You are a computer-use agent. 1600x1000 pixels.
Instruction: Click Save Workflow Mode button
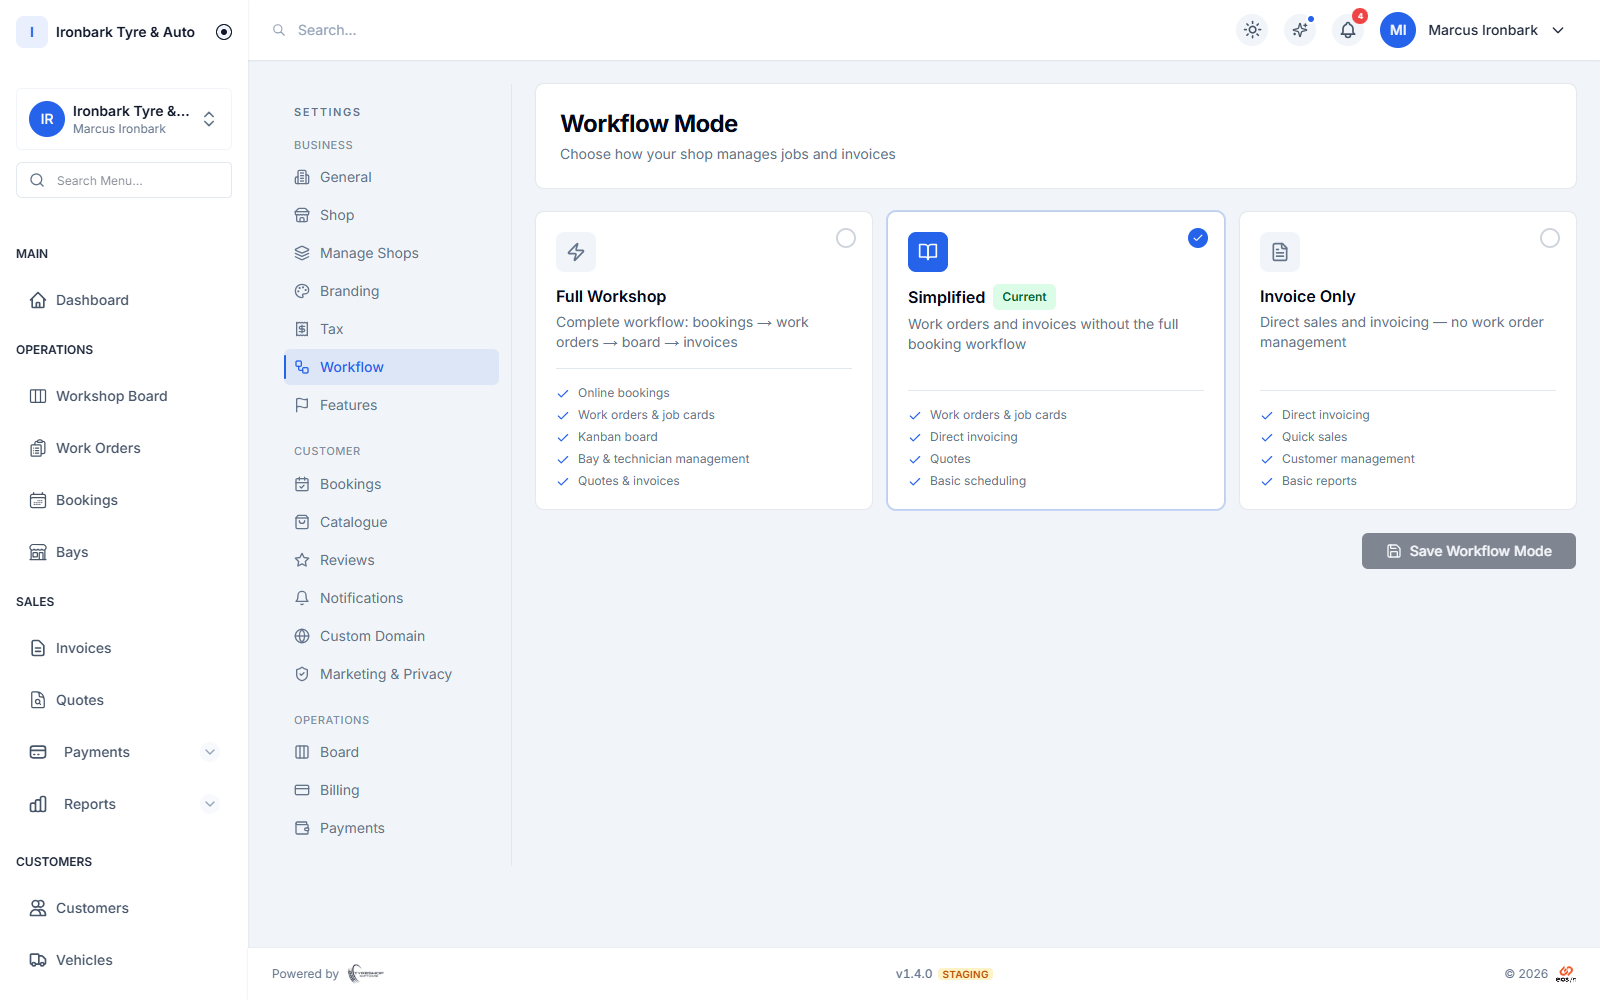pyautogui.click(x=1469, y=551)
